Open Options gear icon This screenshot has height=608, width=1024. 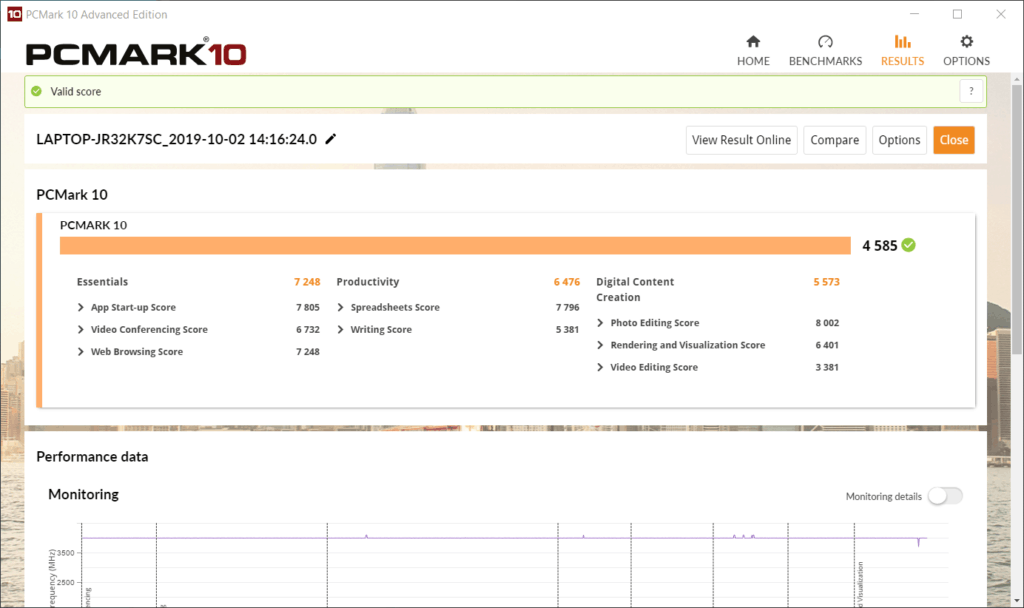pos(966,42)
